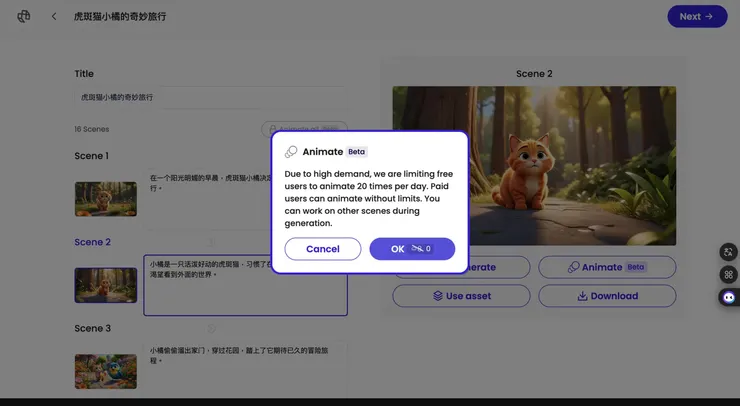Viewport: 740px width, 406px height.
Task: Click the Next button
Action: click(697, 17)
